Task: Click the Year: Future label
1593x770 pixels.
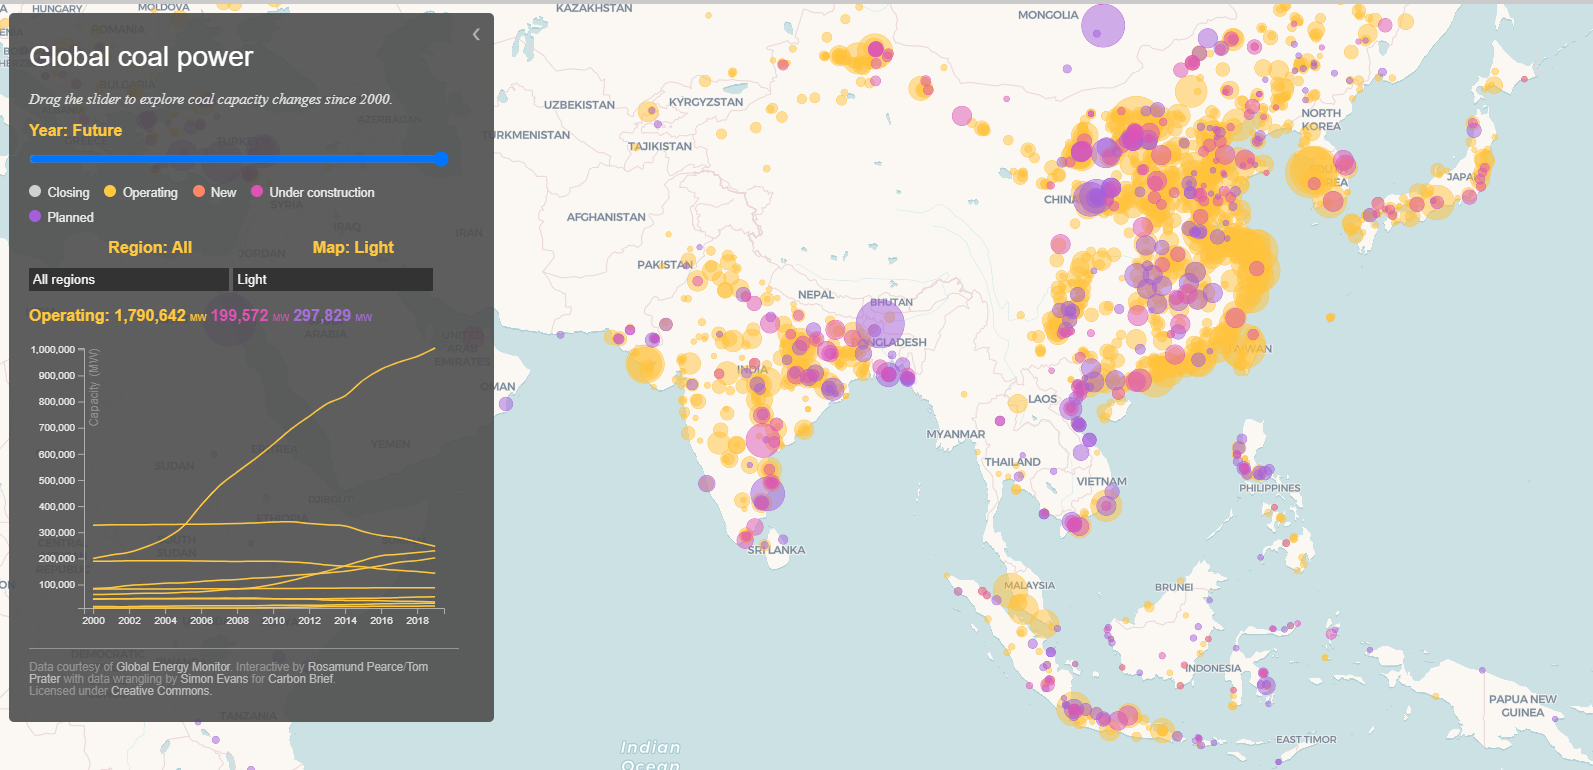Action: point(76,130)
